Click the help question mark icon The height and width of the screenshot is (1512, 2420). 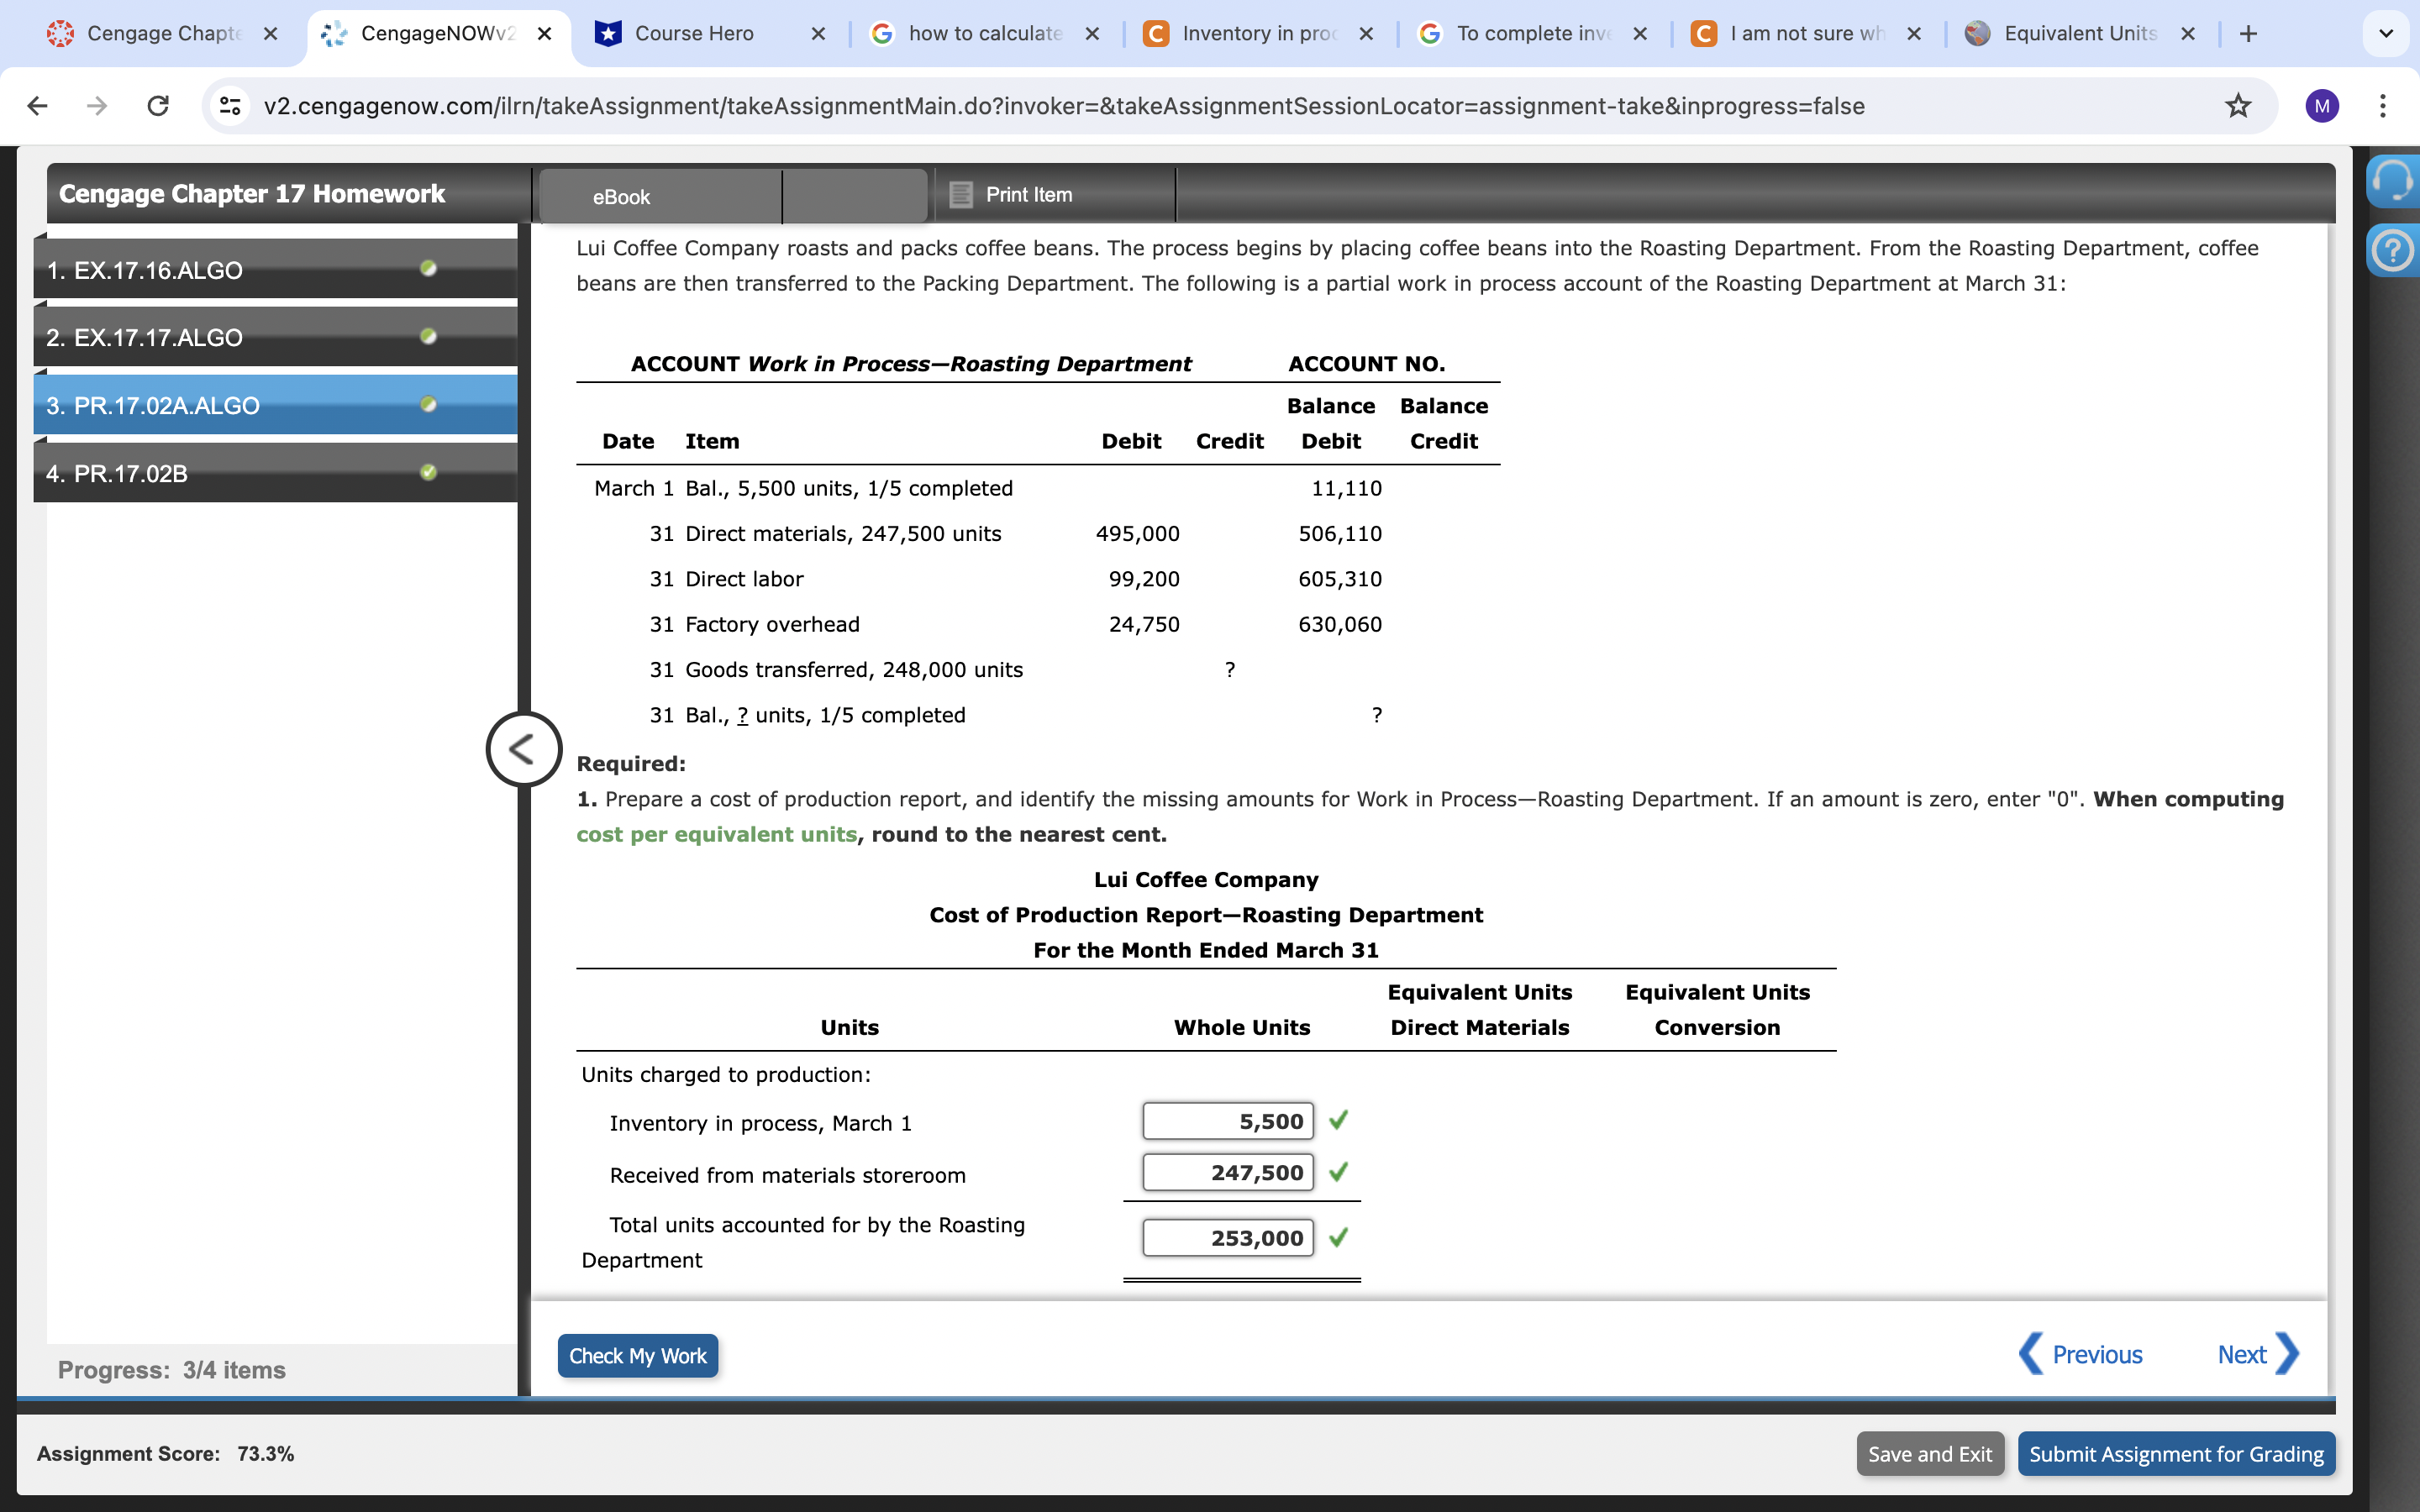click(2393, 251)
